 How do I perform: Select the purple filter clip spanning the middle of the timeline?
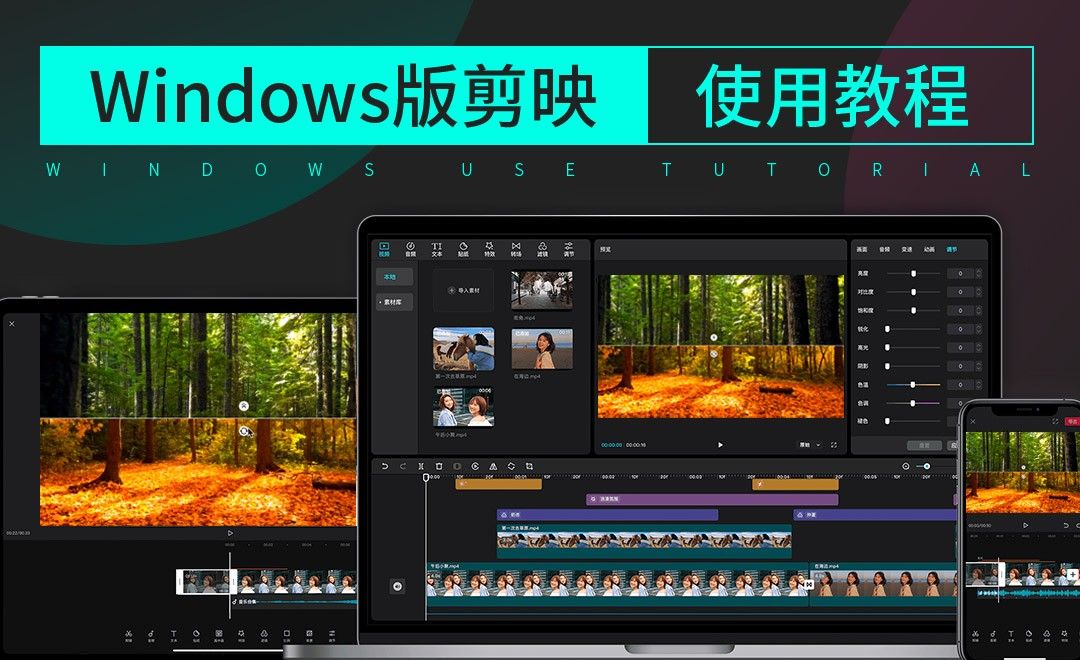point(712,499)
